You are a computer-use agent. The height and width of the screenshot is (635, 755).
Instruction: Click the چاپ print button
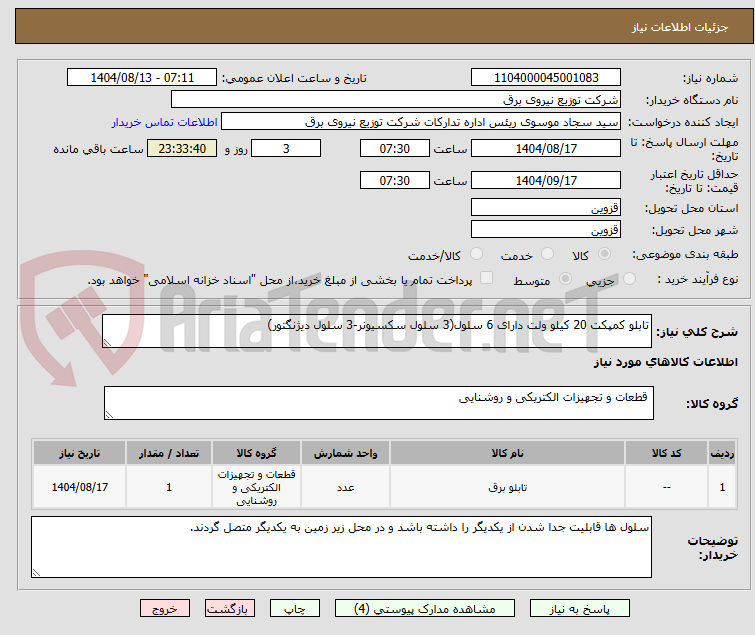[x=294, y=608]
